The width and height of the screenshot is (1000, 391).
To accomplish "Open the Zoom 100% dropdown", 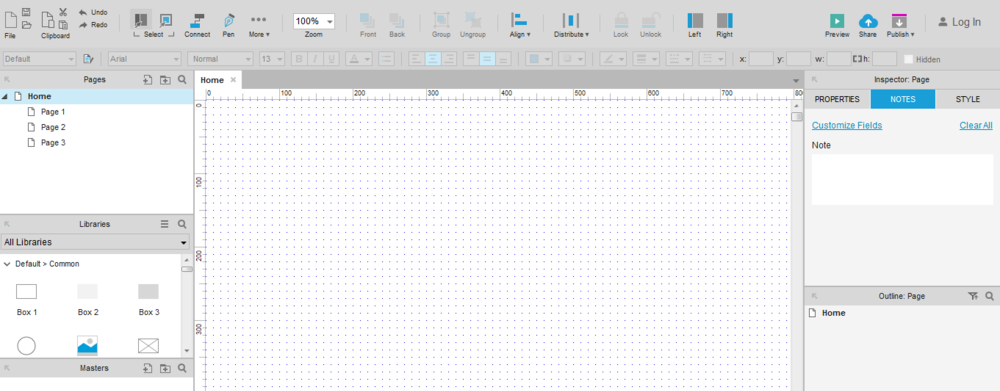I will pyautogui.click(x=314, y=21).
